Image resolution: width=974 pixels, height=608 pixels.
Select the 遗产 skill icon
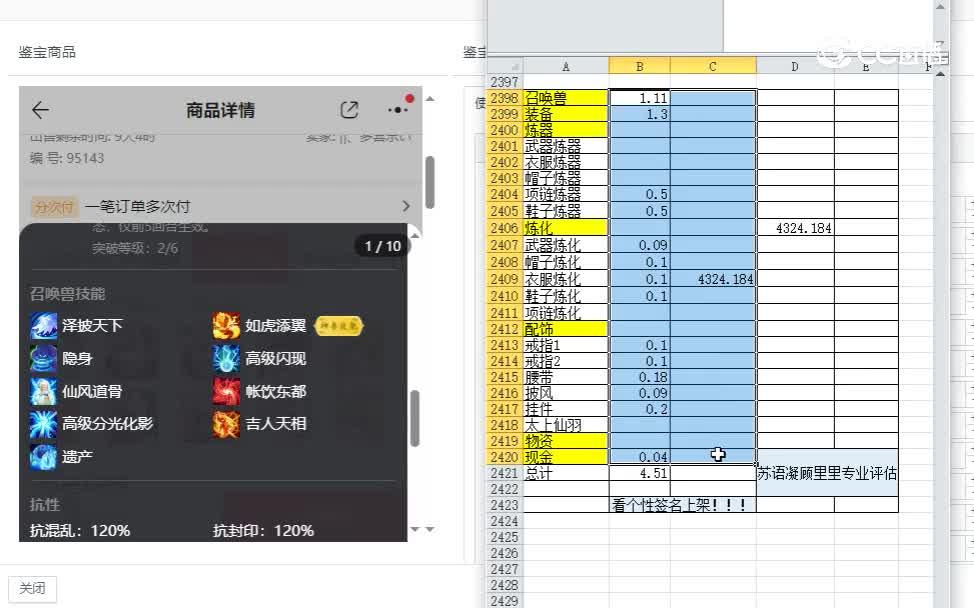coord(44,456)
